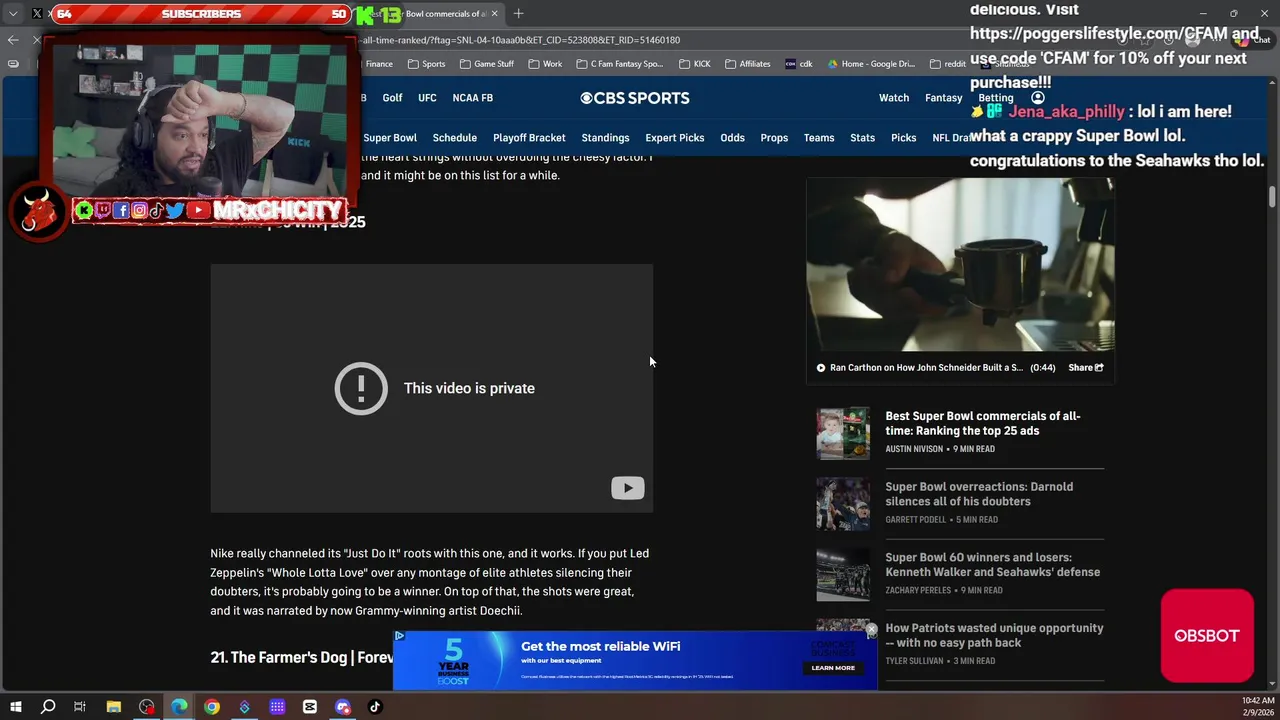Switch to Microsoft Edge on the taskbar
Screen dimensions: 1280x720
(x=179, y=707)
